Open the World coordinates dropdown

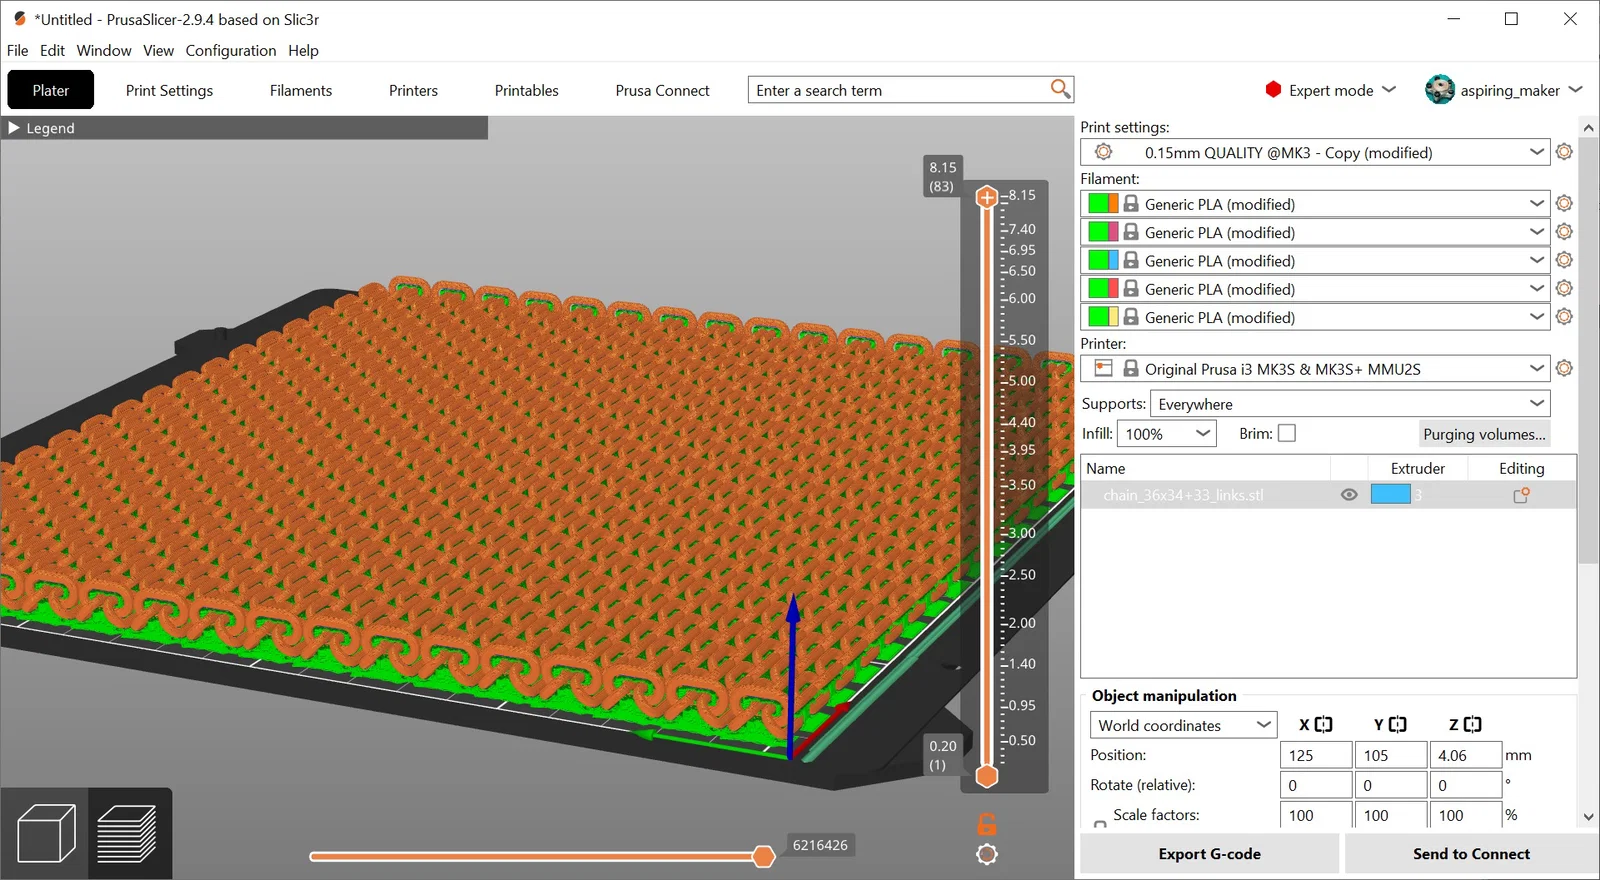[1184, 725]
